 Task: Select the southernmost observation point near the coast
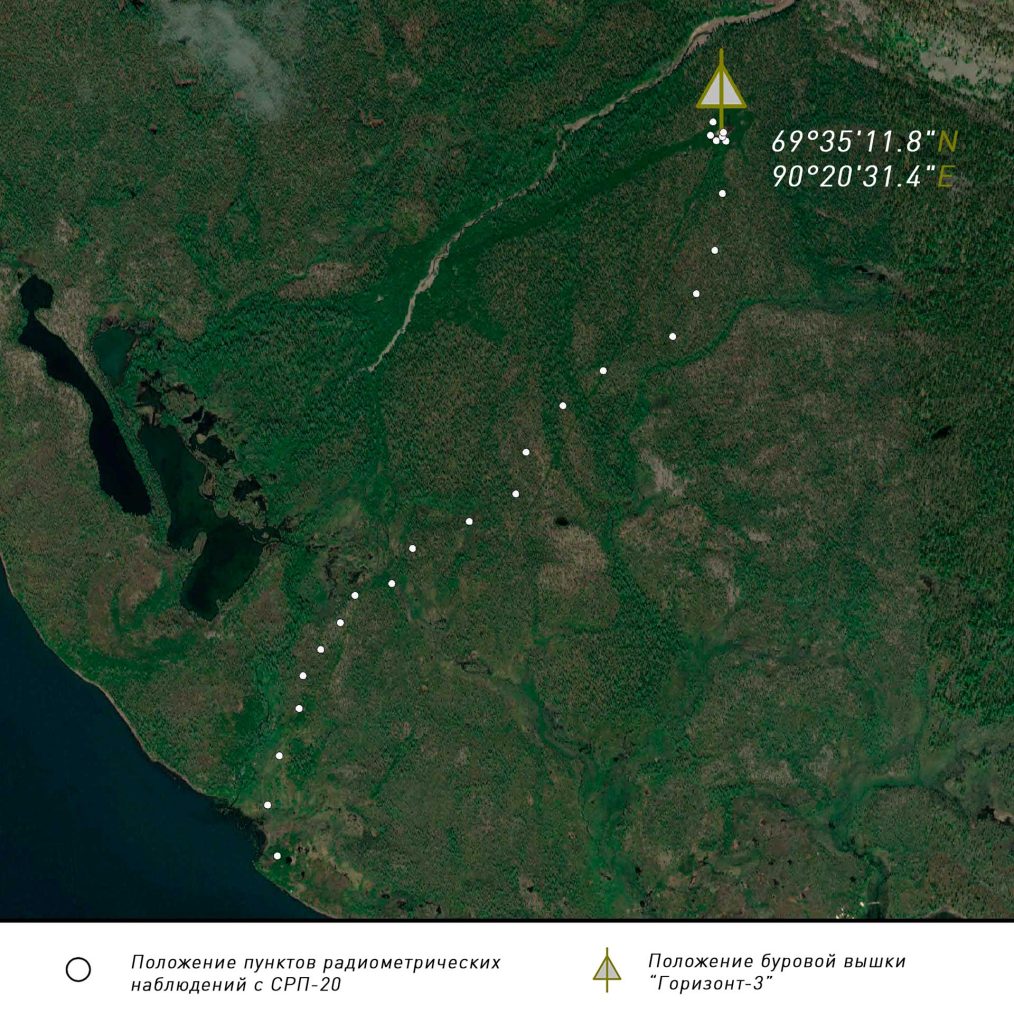click(x=277, y=855)
